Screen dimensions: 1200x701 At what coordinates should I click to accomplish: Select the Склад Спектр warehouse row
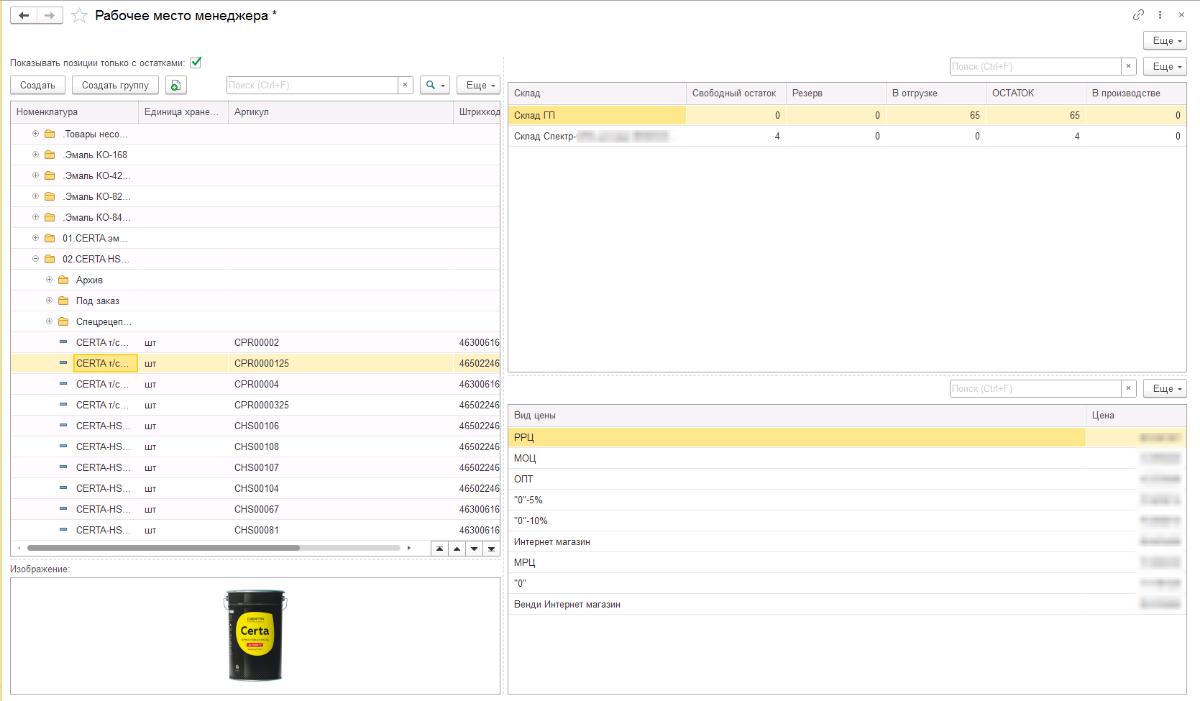click(847, 136)
